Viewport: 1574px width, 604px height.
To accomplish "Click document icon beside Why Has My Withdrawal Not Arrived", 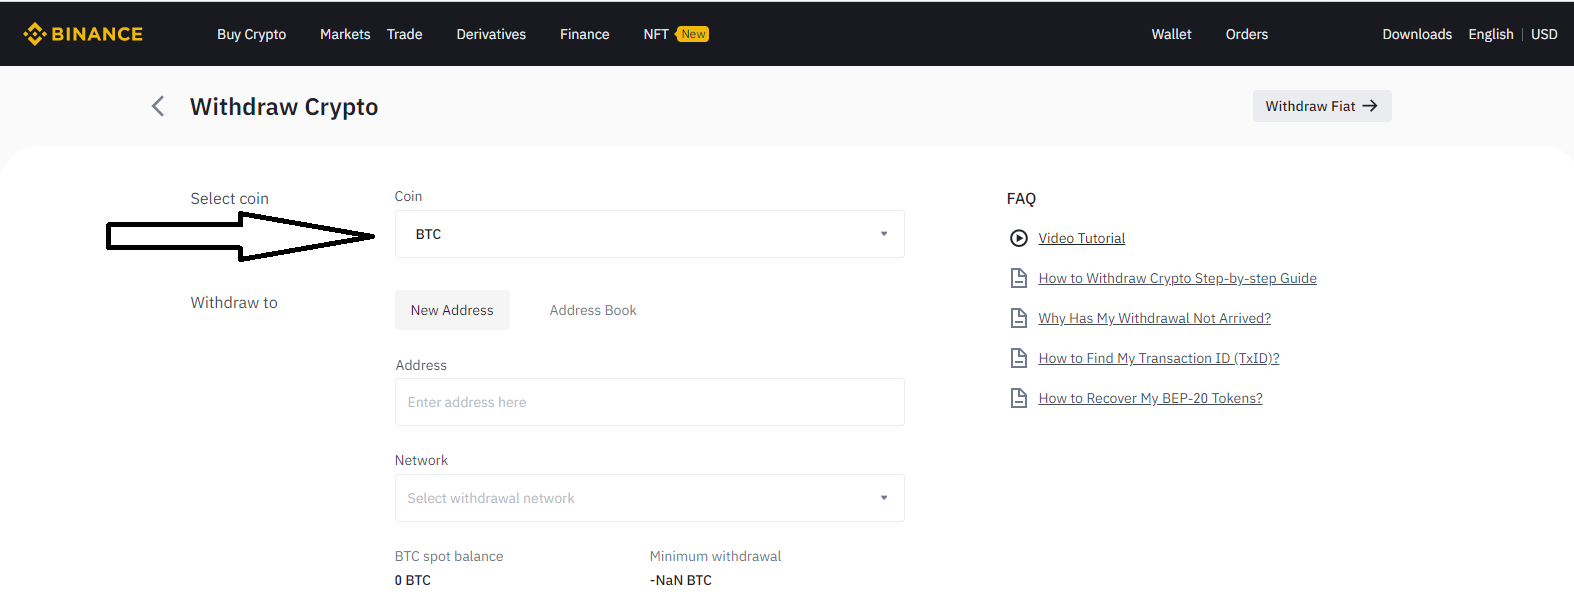I will coord(1019,318).
